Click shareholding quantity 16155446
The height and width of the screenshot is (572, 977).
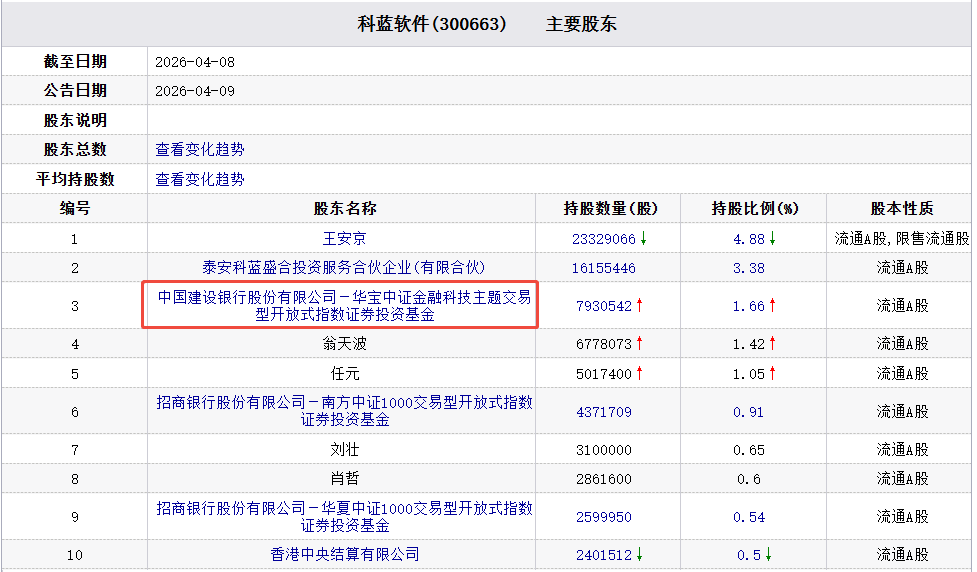tap(603, 269)
